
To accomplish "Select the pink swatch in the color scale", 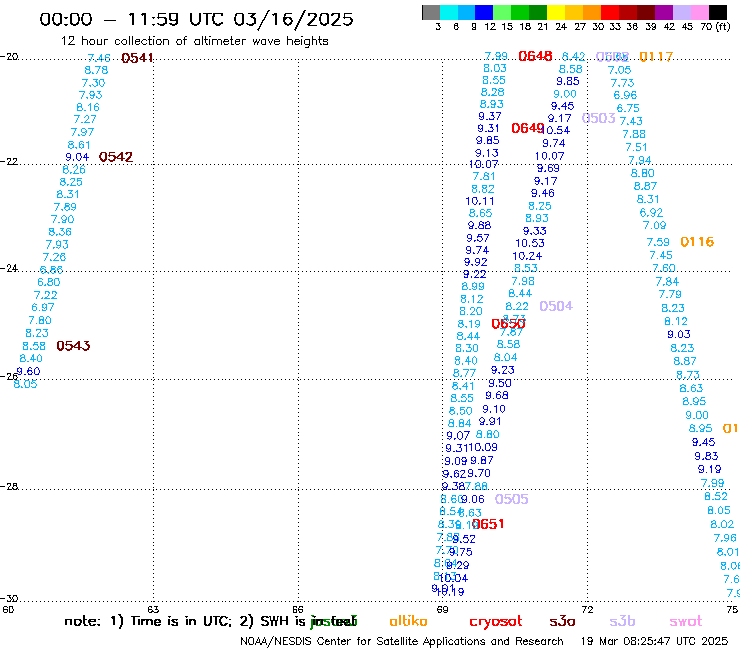I will pos(699,12).
